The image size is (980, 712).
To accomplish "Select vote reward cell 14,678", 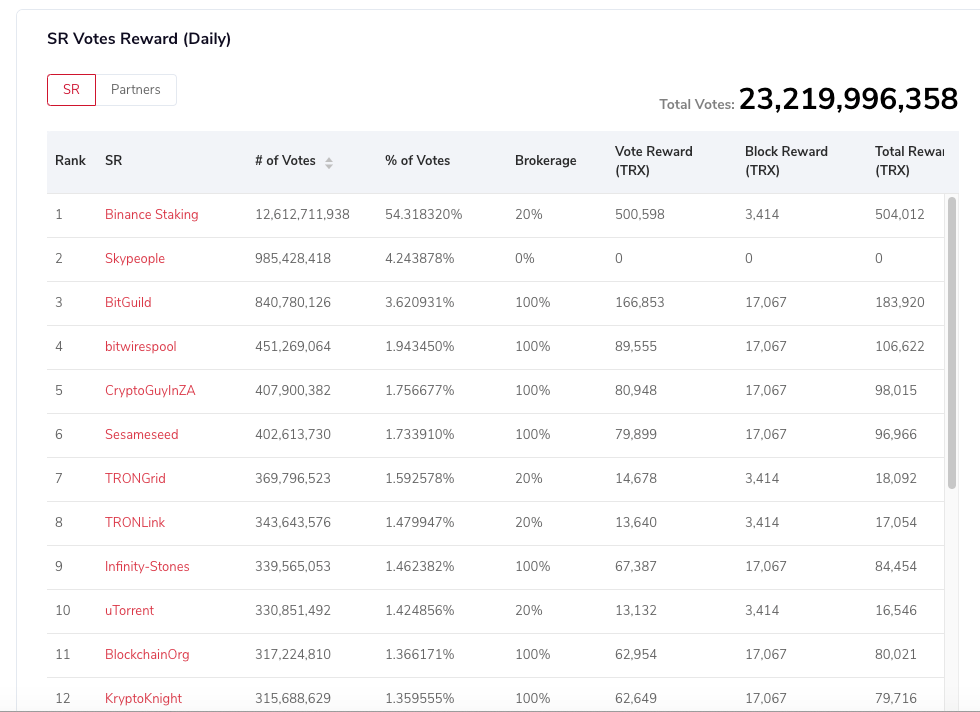I will pyautogui.click(x=636, y=478).
